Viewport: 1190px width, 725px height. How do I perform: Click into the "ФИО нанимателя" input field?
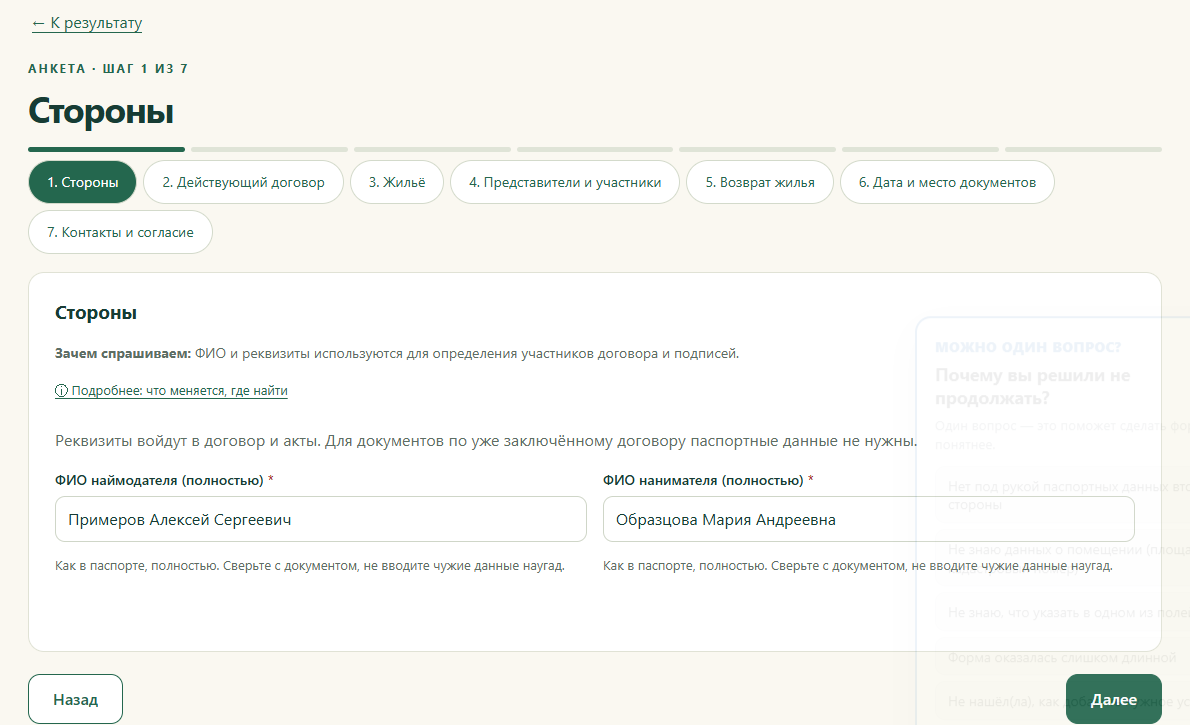pyautogui.click(x=868, y=519)
